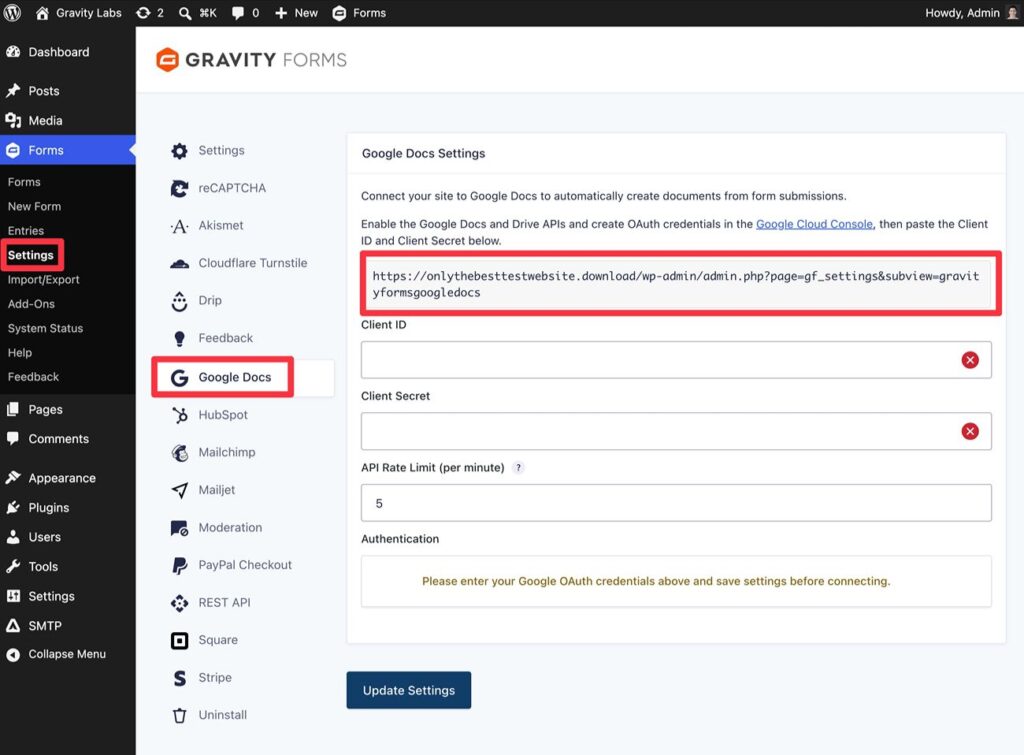
Task: Click the Google G icon
Action: [x=179, y=378]
